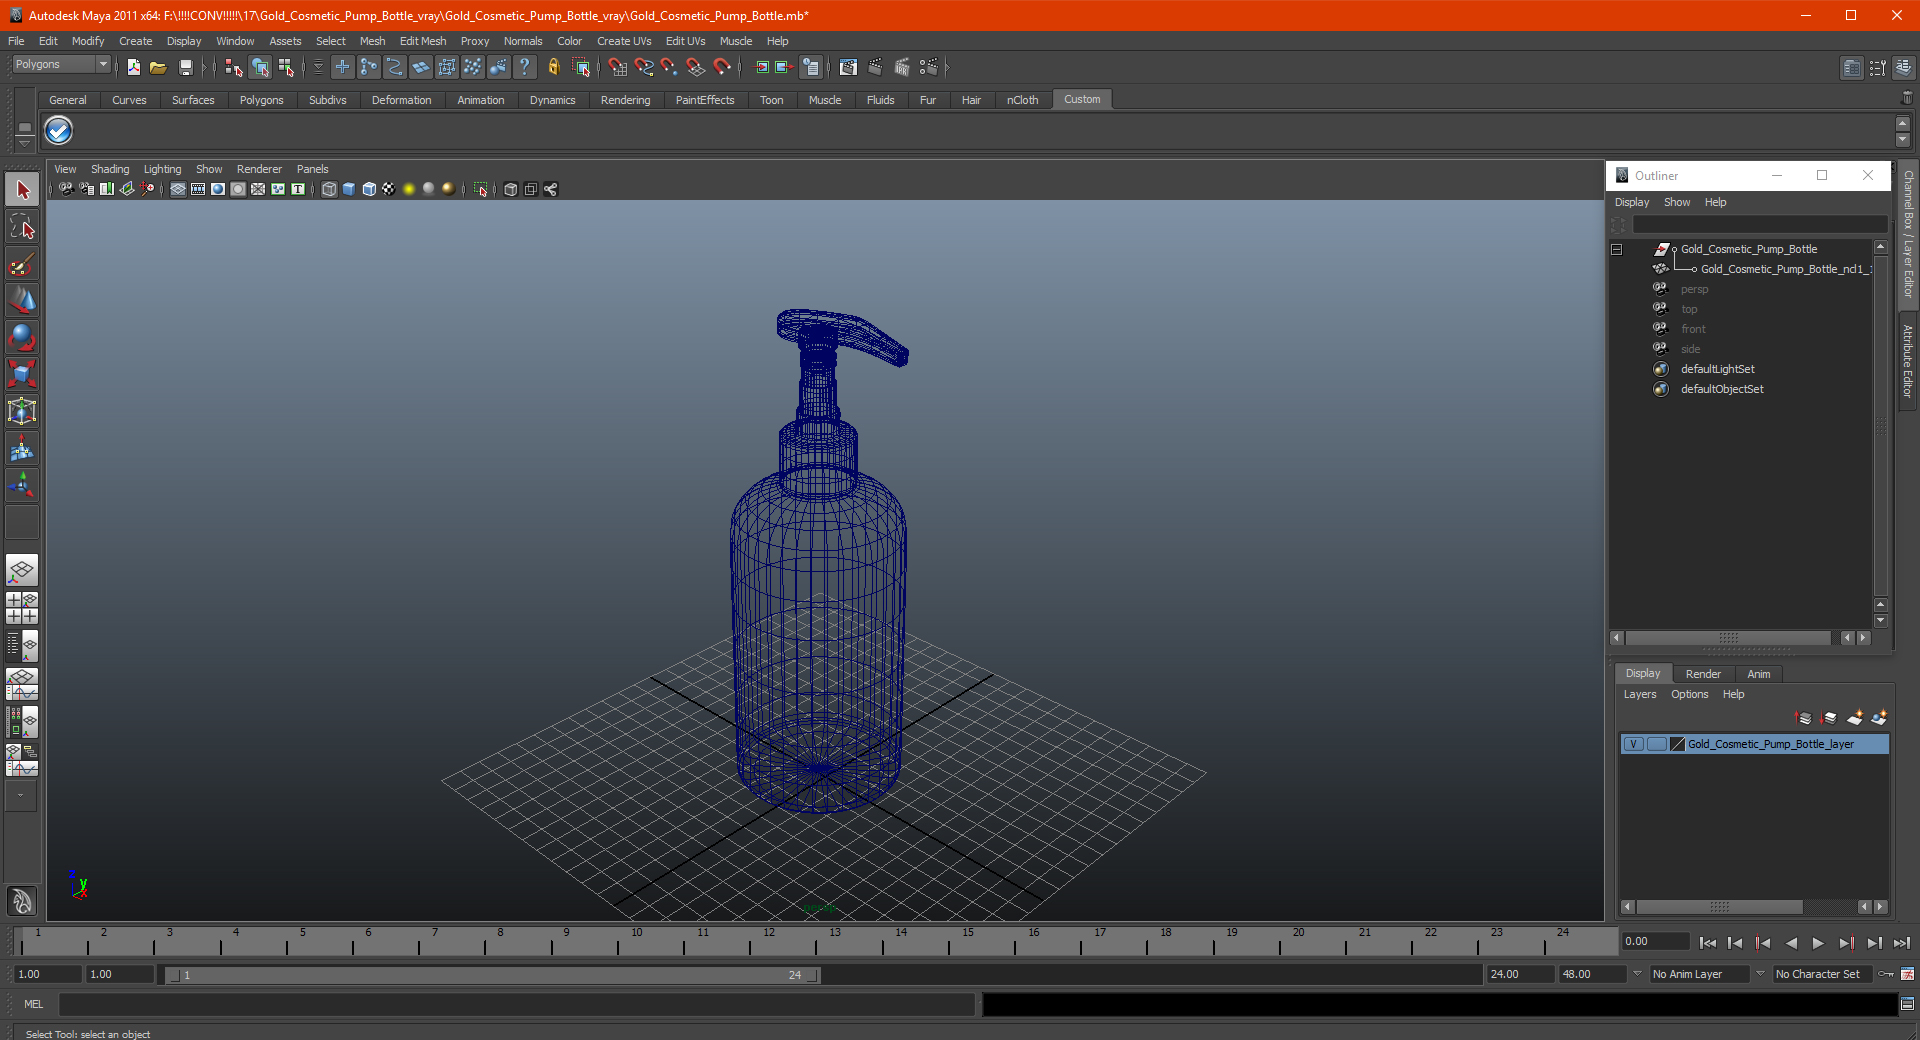This screenshot has width=1920, height=1040.
Task: Open the Render layer tab
Action: pyautogui.click(x=1703, y=674)
